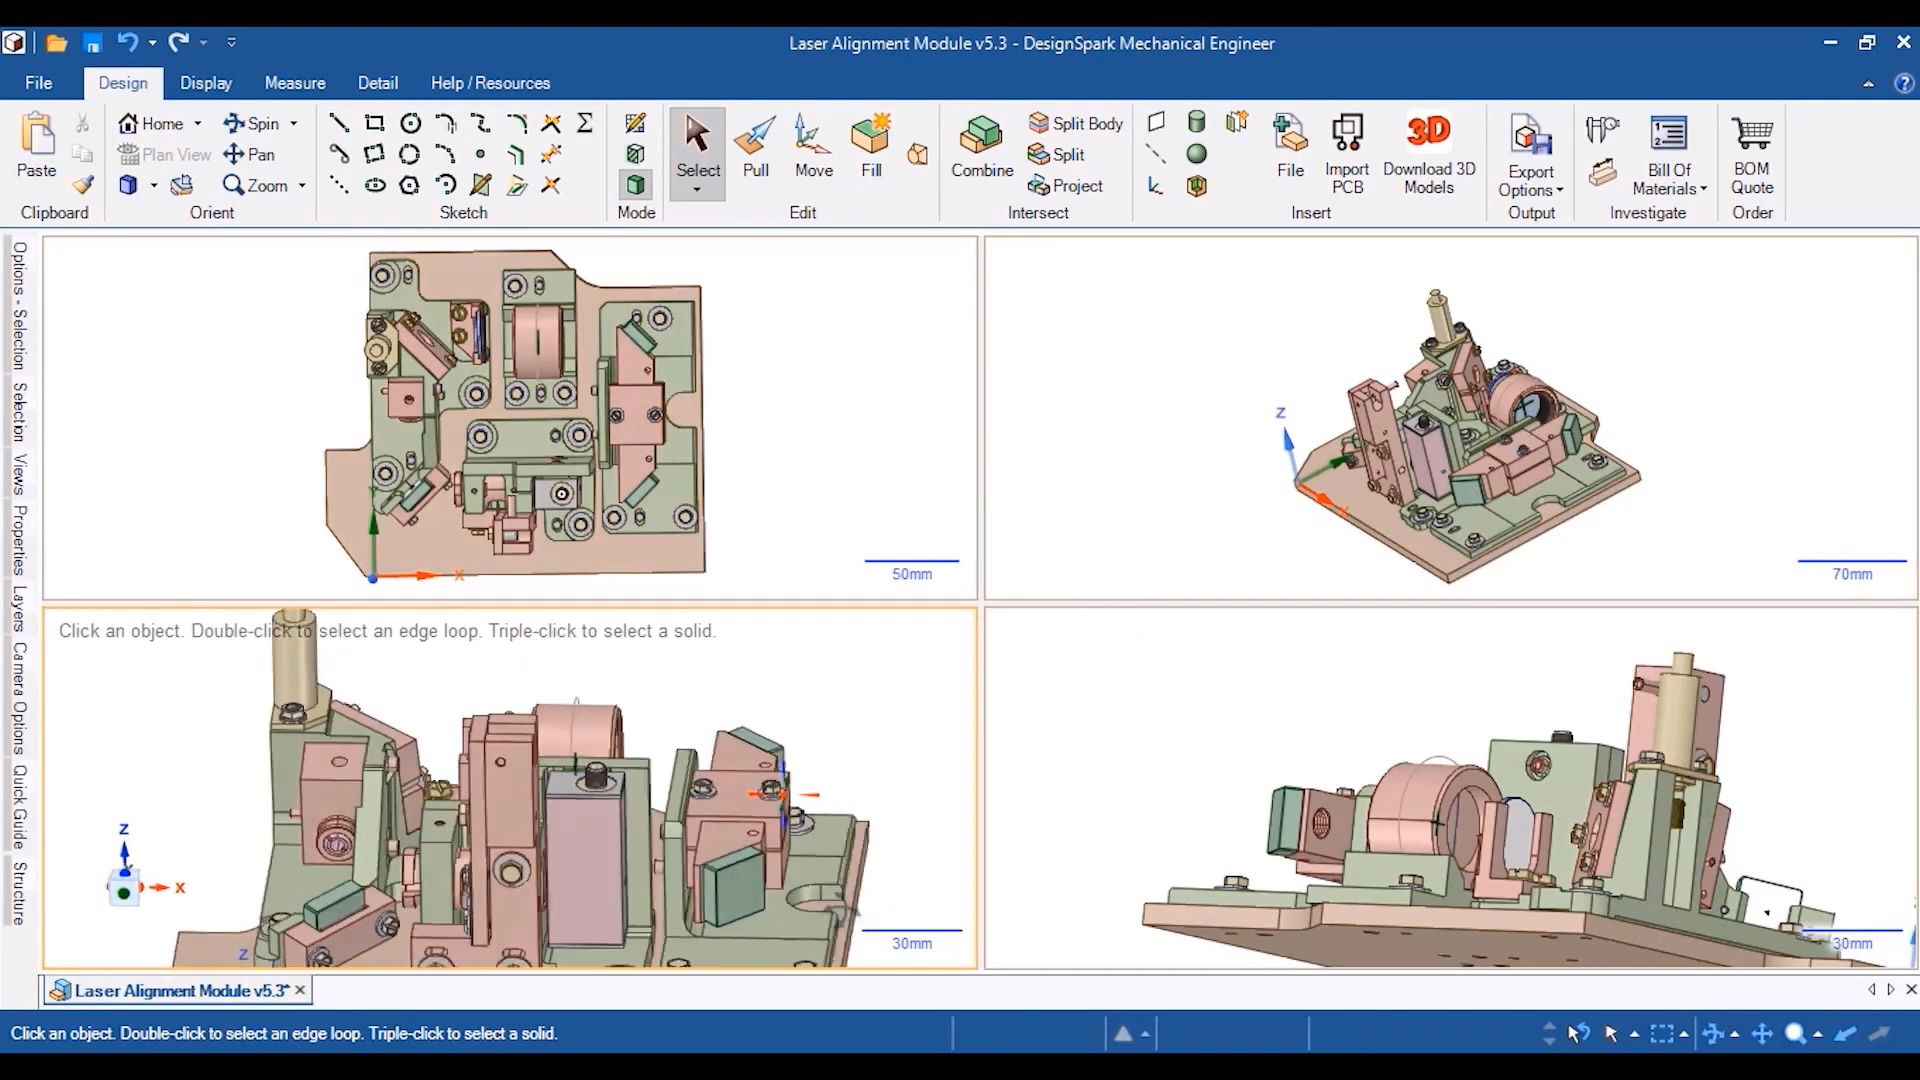Switch to Section mode

pos(635,154)
